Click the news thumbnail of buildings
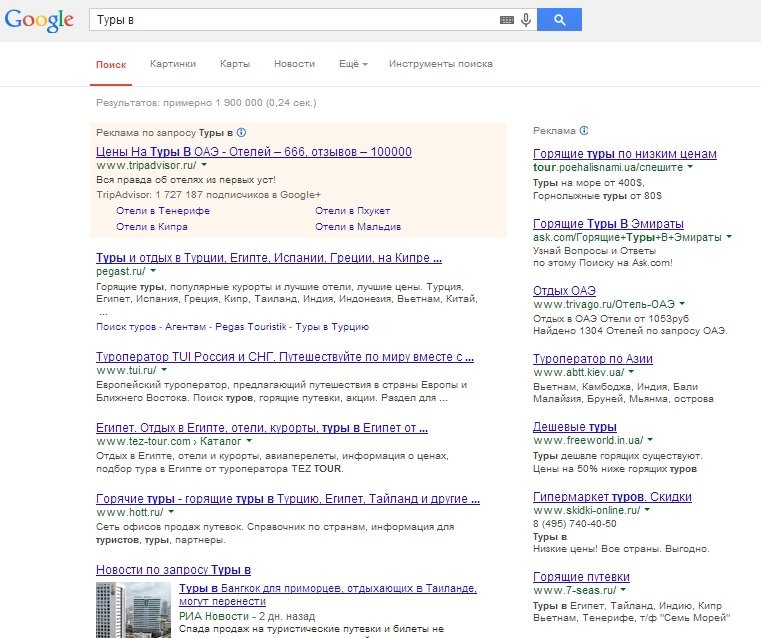 coord(133,610)
